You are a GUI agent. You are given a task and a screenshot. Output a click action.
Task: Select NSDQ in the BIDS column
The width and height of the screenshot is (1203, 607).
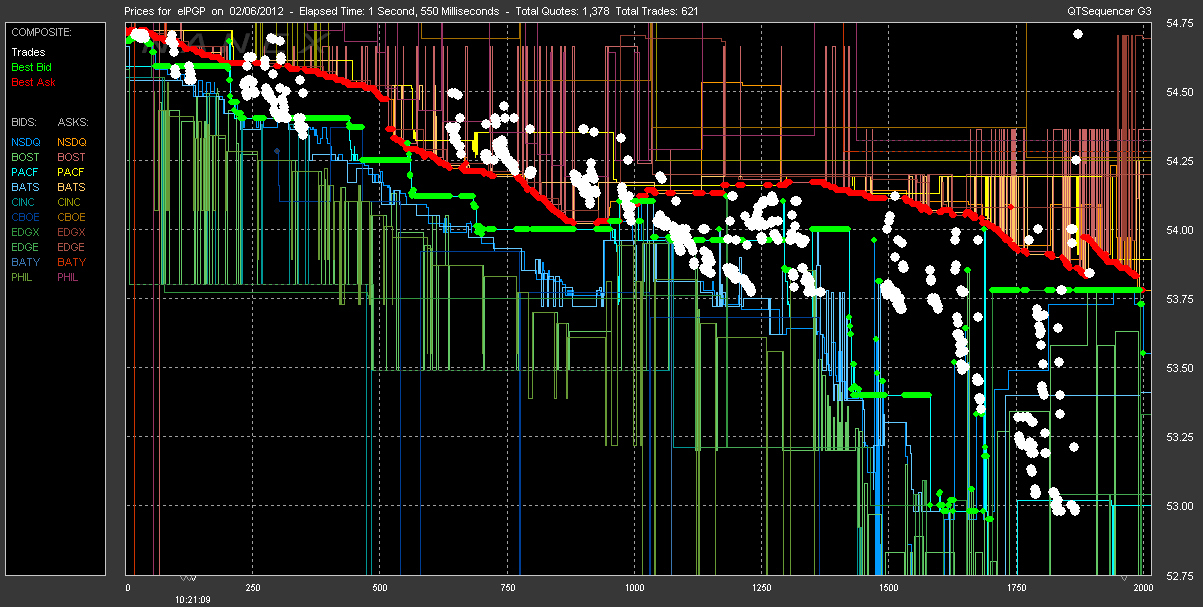coord(25,142)
